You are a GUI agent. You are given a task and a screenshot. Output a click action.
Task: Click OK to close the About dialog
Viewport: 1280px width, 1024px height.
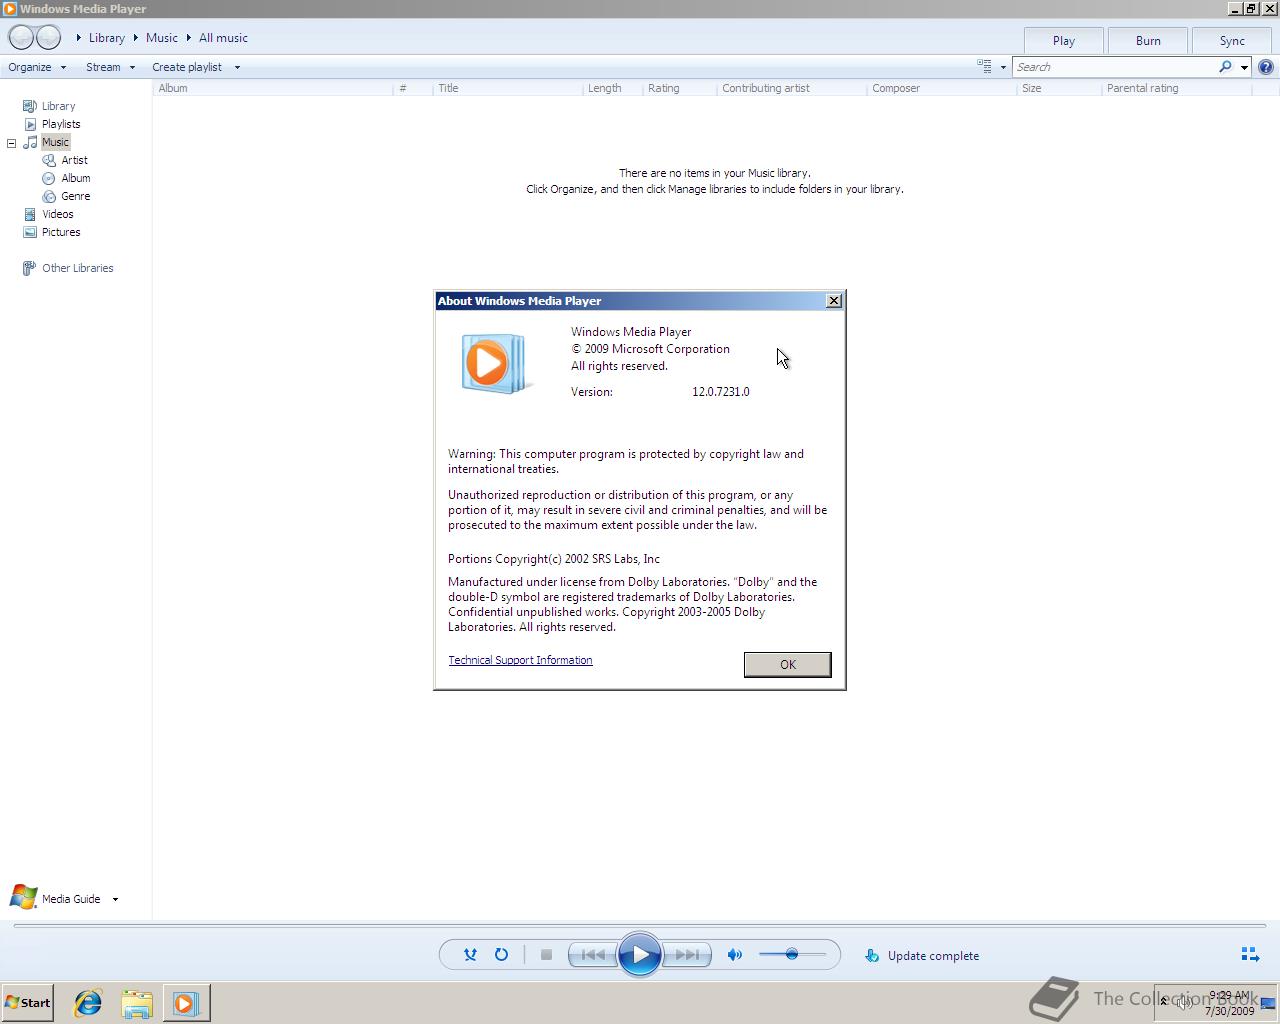tap(787, 664)
